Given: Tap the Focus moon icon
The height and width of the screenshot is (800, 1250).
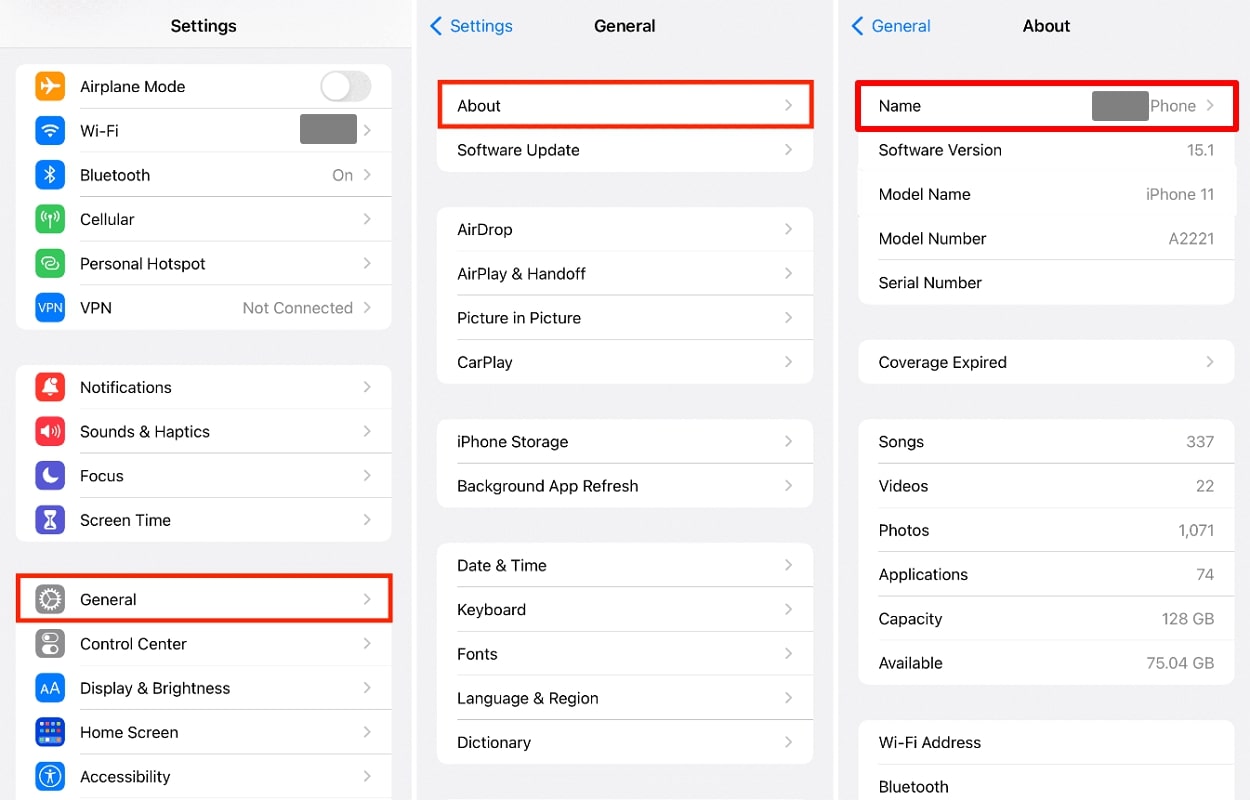Looking at the screenshot, I should 50,476.
